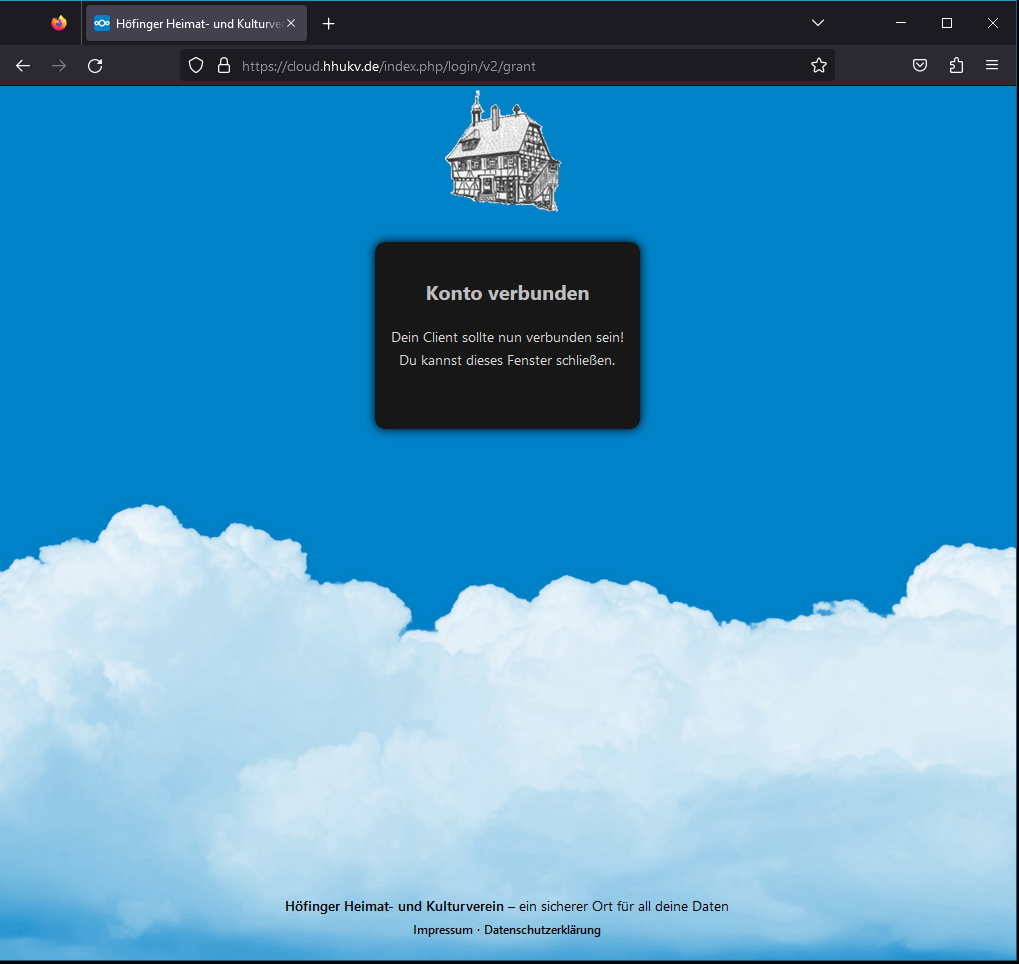1019x964 pixels.
Task: Select the Höfinger Heimat- und Kulturverein tab
Action: [x=196, y=23]
